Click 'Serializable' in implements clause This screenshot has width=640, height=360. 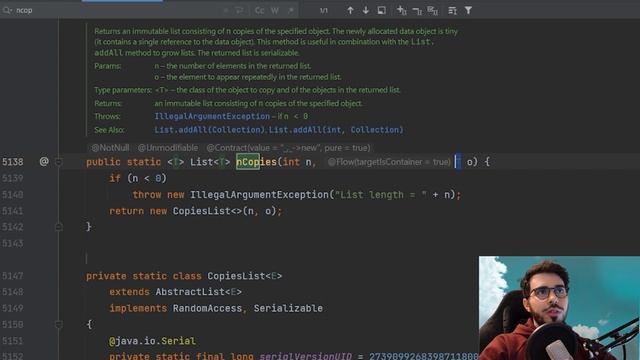point(288,308)
